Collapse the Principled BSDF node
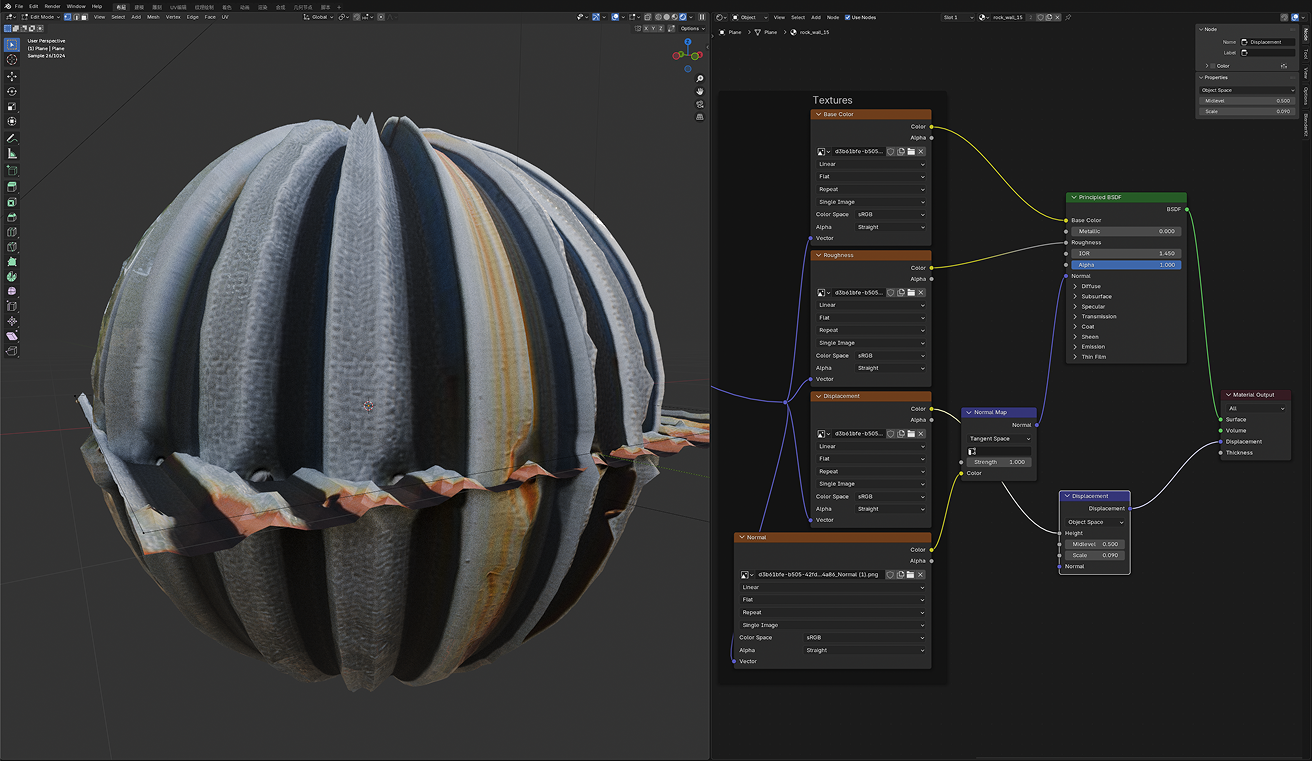 pos(1073,198)
